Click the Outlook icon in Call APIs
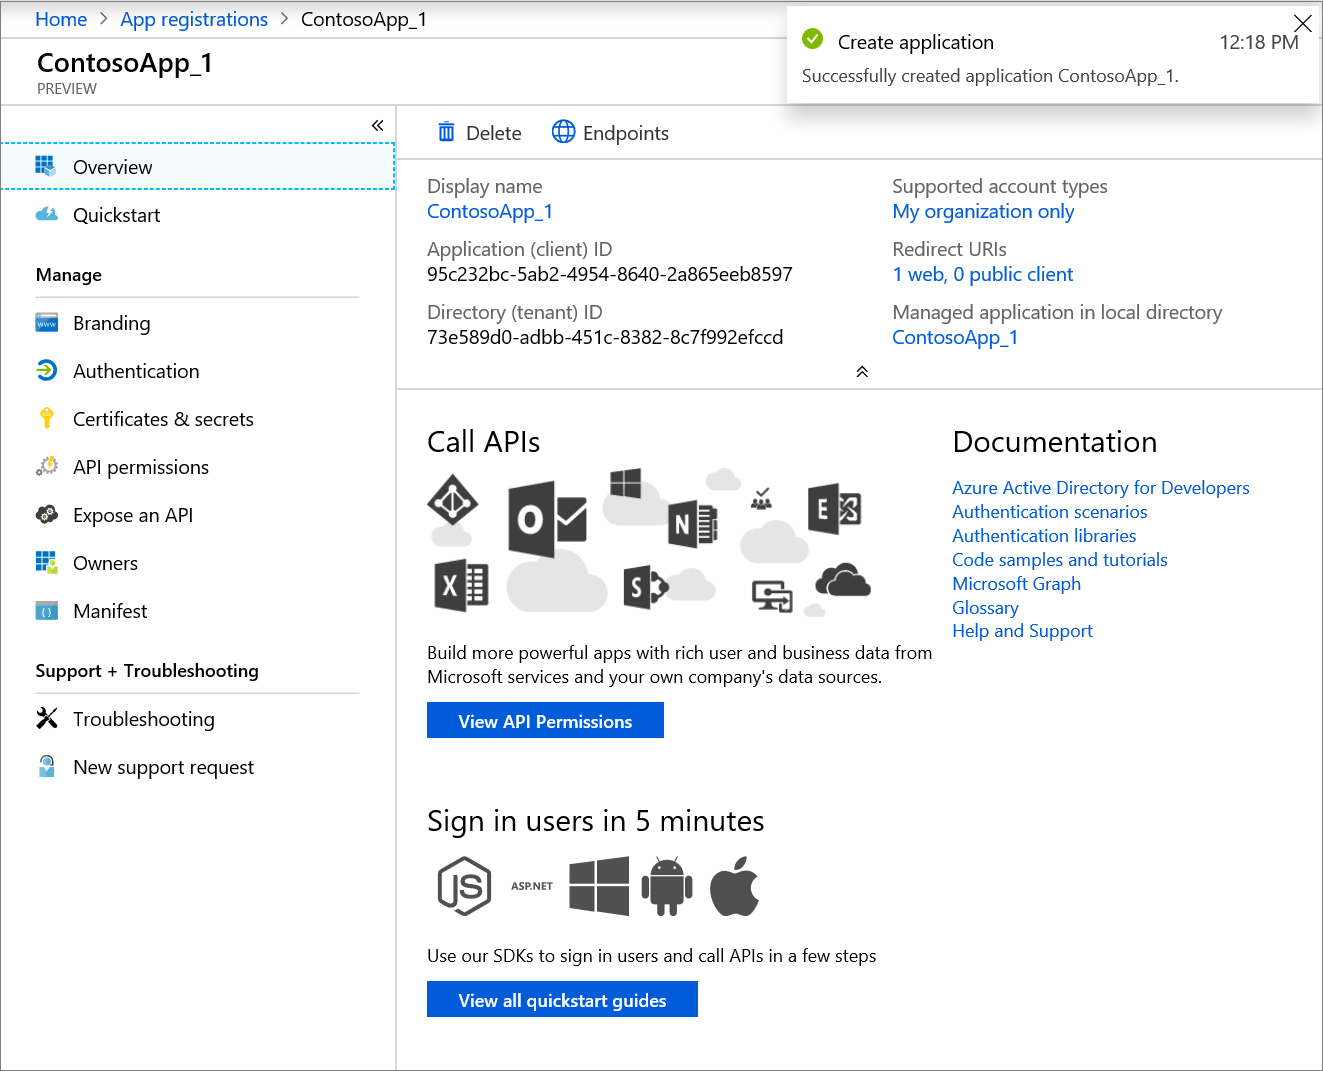This screenshot has width=1323, height=1071. pyautogui.click(x=546, y=518)
